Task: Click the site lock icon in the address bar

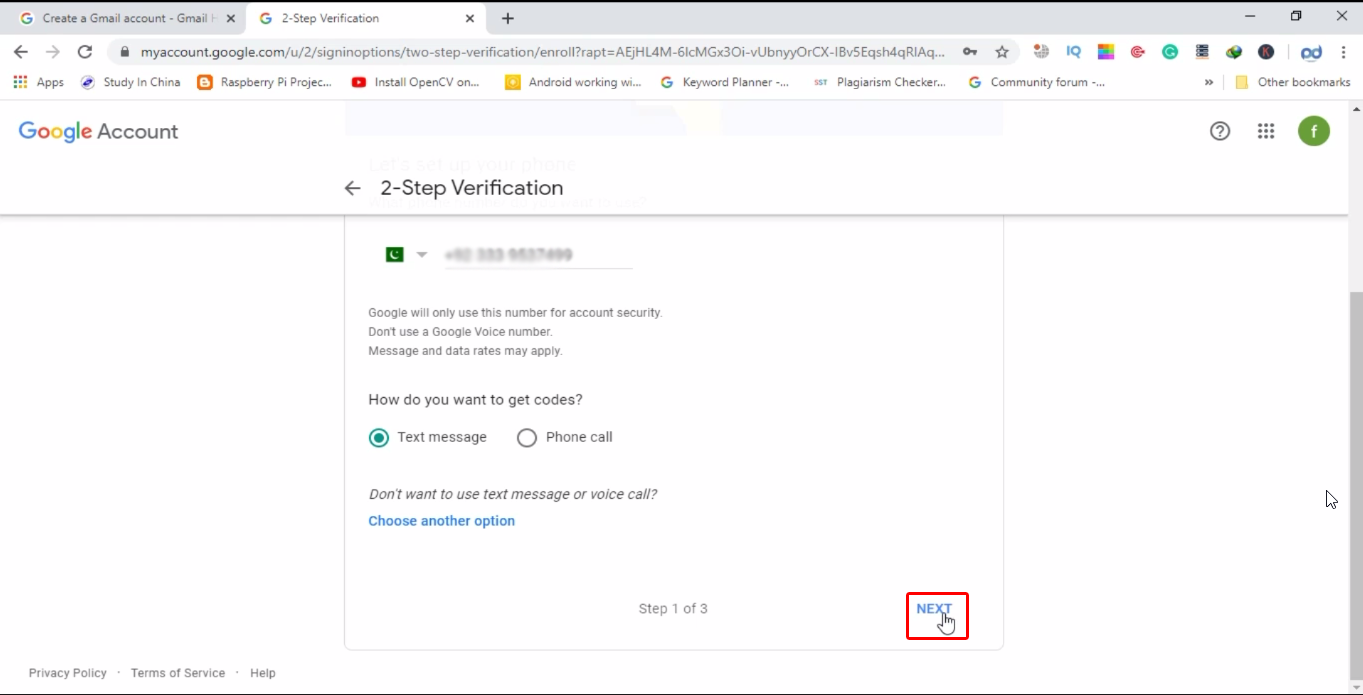Action: click(x=125, y=52)
